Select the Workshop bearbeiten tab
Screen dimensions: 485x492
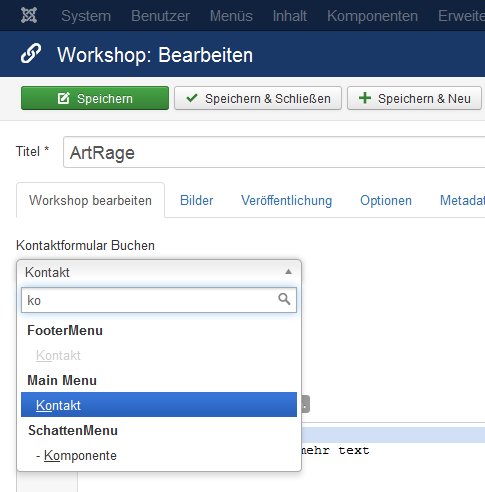pyautogui.click(x=90, y=200)
